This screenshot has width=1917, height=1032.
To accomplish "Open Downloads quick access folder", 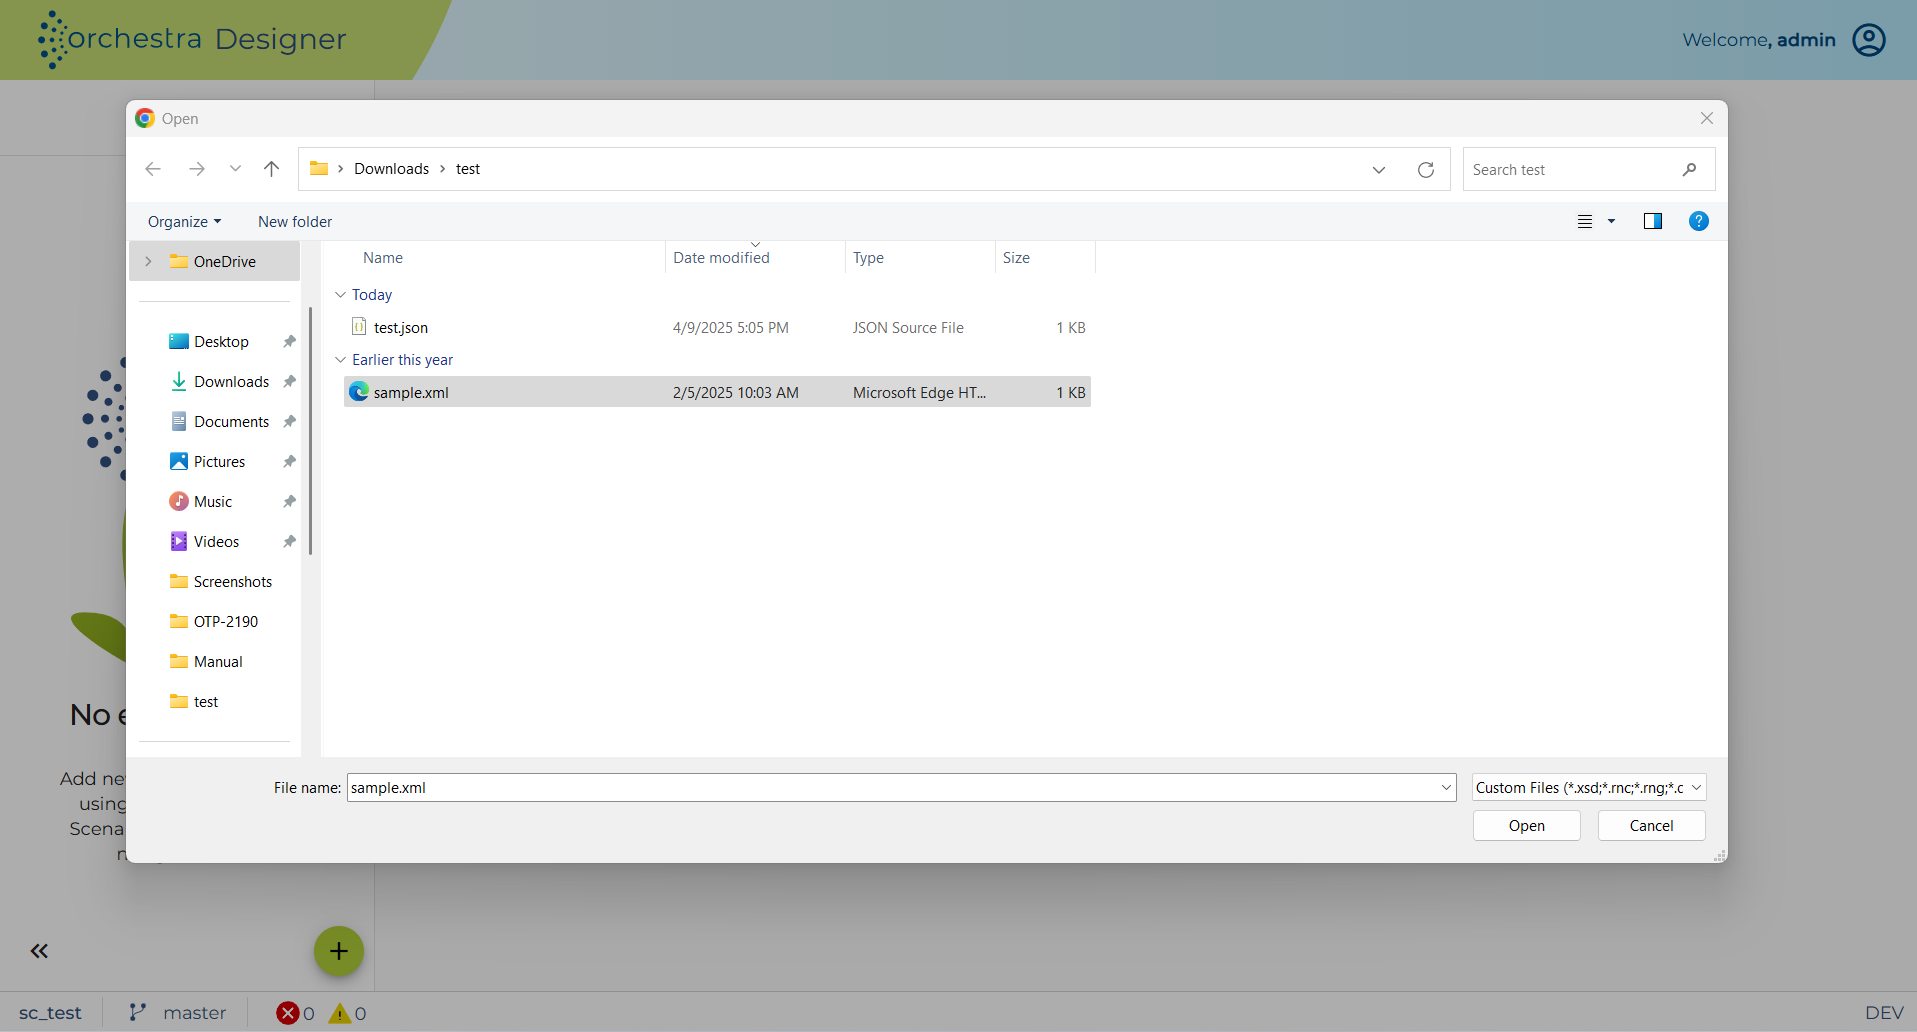I will [231, 382].
